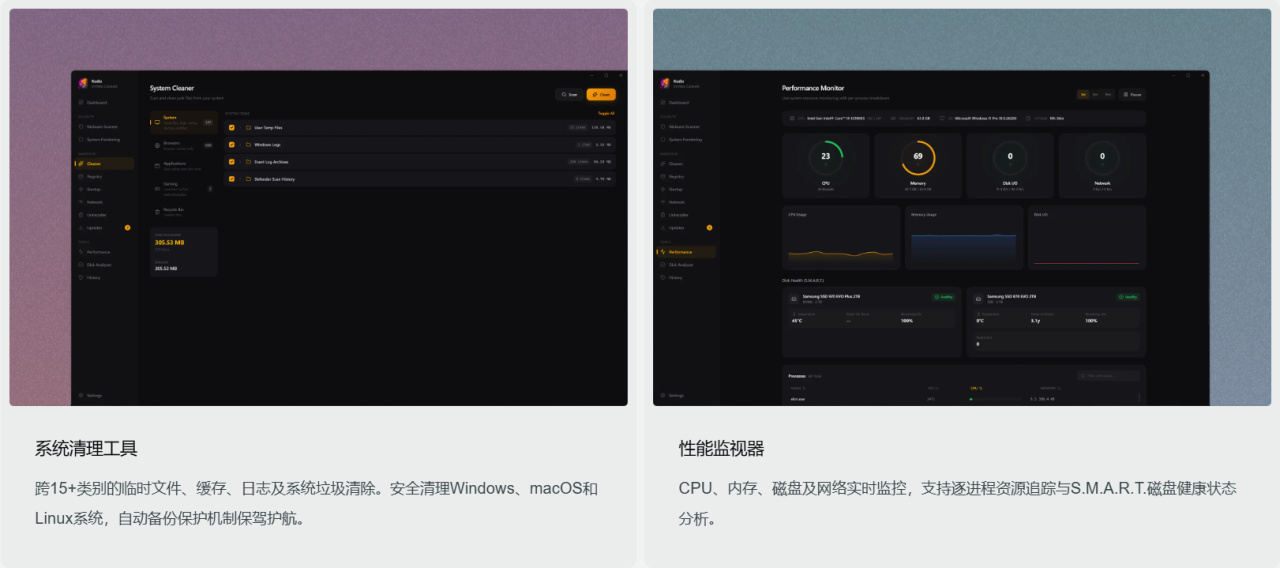Click Registry icon in System Cleaner window sidebar
This screenshot has width=1280, height=568.
click(81, 176)
